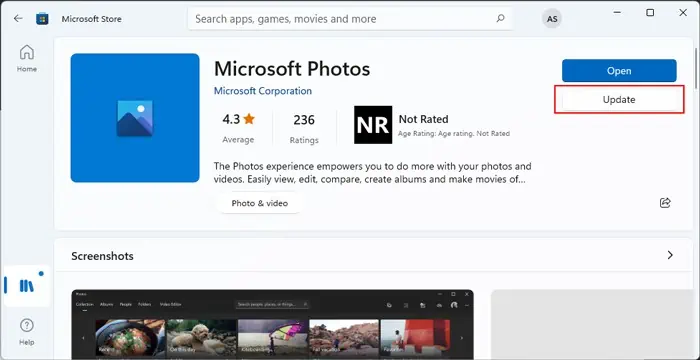Open the Microsoft Corporation publisher link
This screenshot has height=360, width=700.
pyautogui.click(x=263, y=91)
